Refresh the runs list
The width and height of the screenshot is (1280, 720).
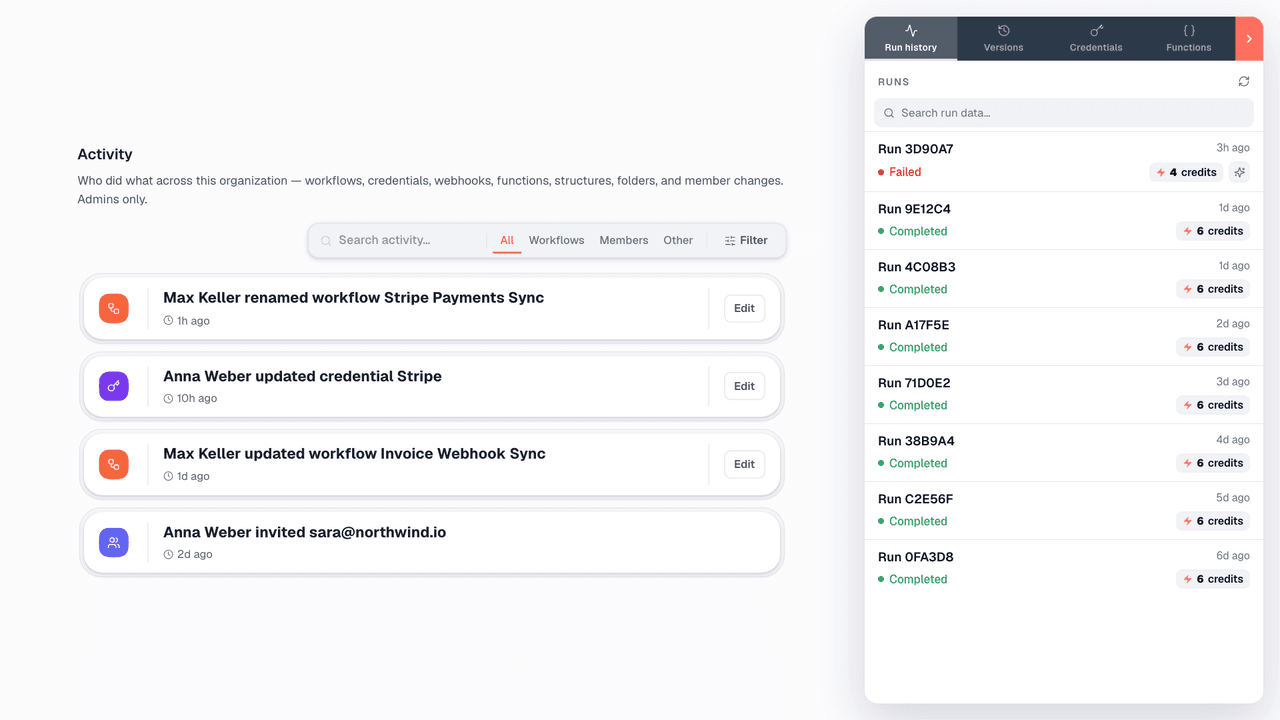point(1244,81)
